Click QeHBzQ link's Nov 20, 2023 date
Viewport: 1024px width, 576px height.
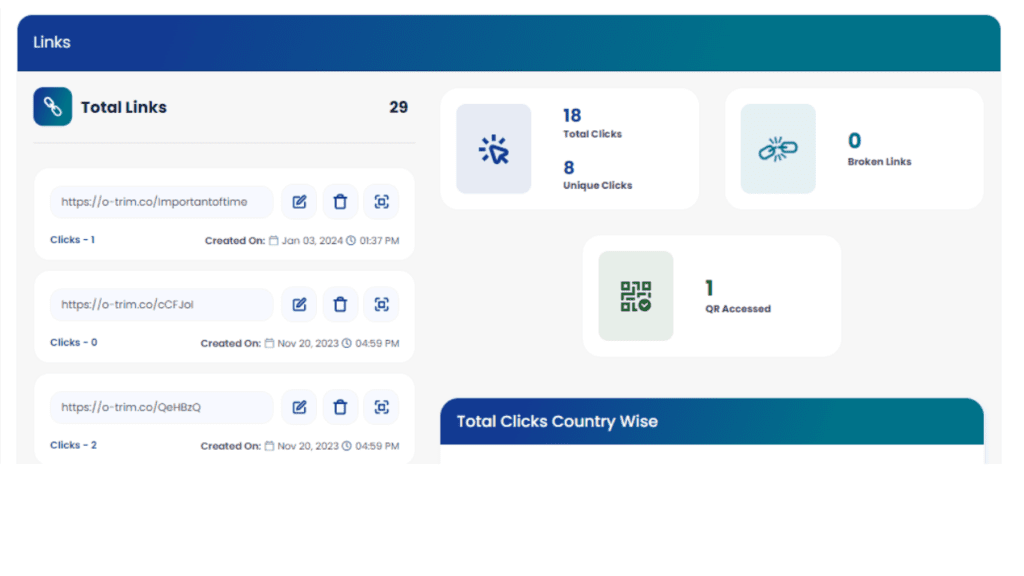click(x=308, y=445)
